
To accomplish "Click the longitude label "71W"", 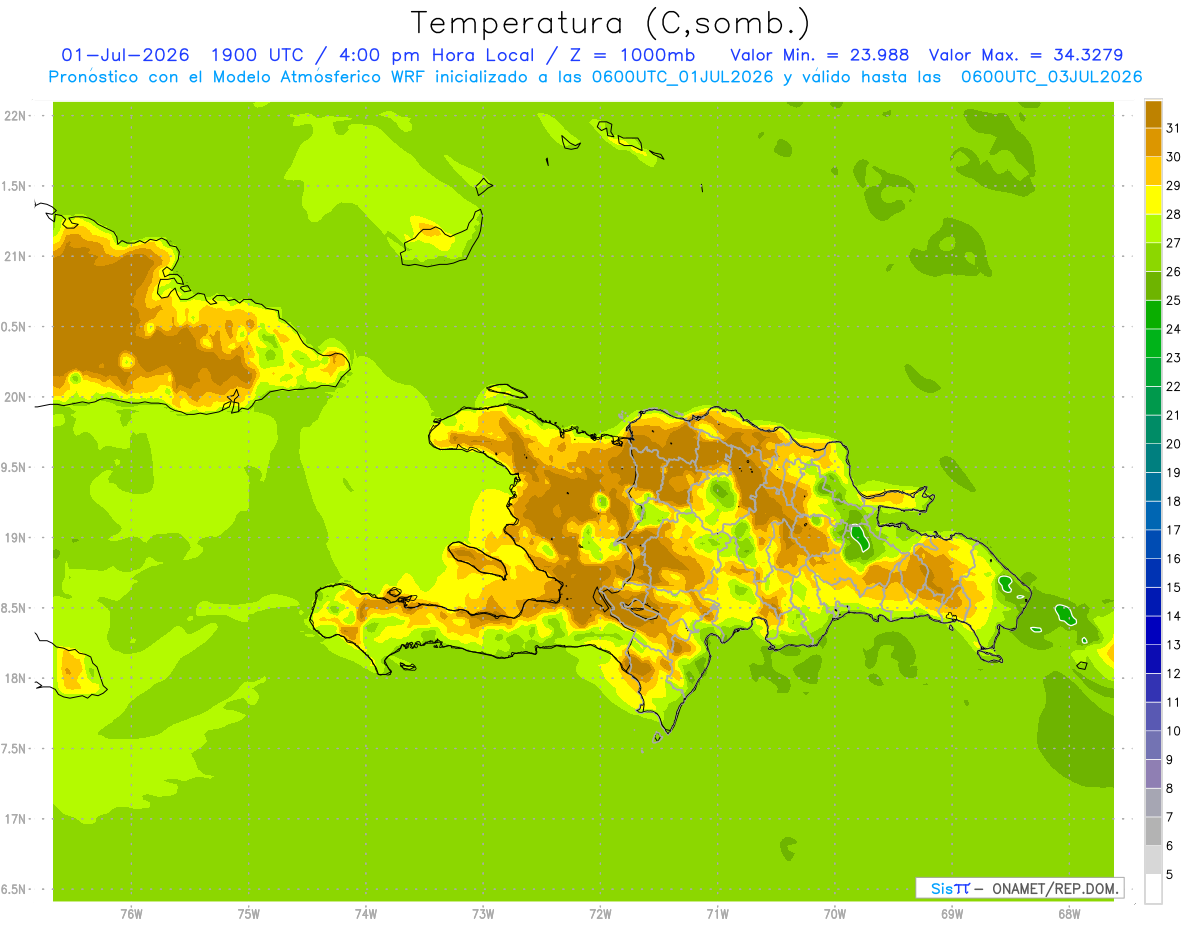I will click(x=717, y=914).
